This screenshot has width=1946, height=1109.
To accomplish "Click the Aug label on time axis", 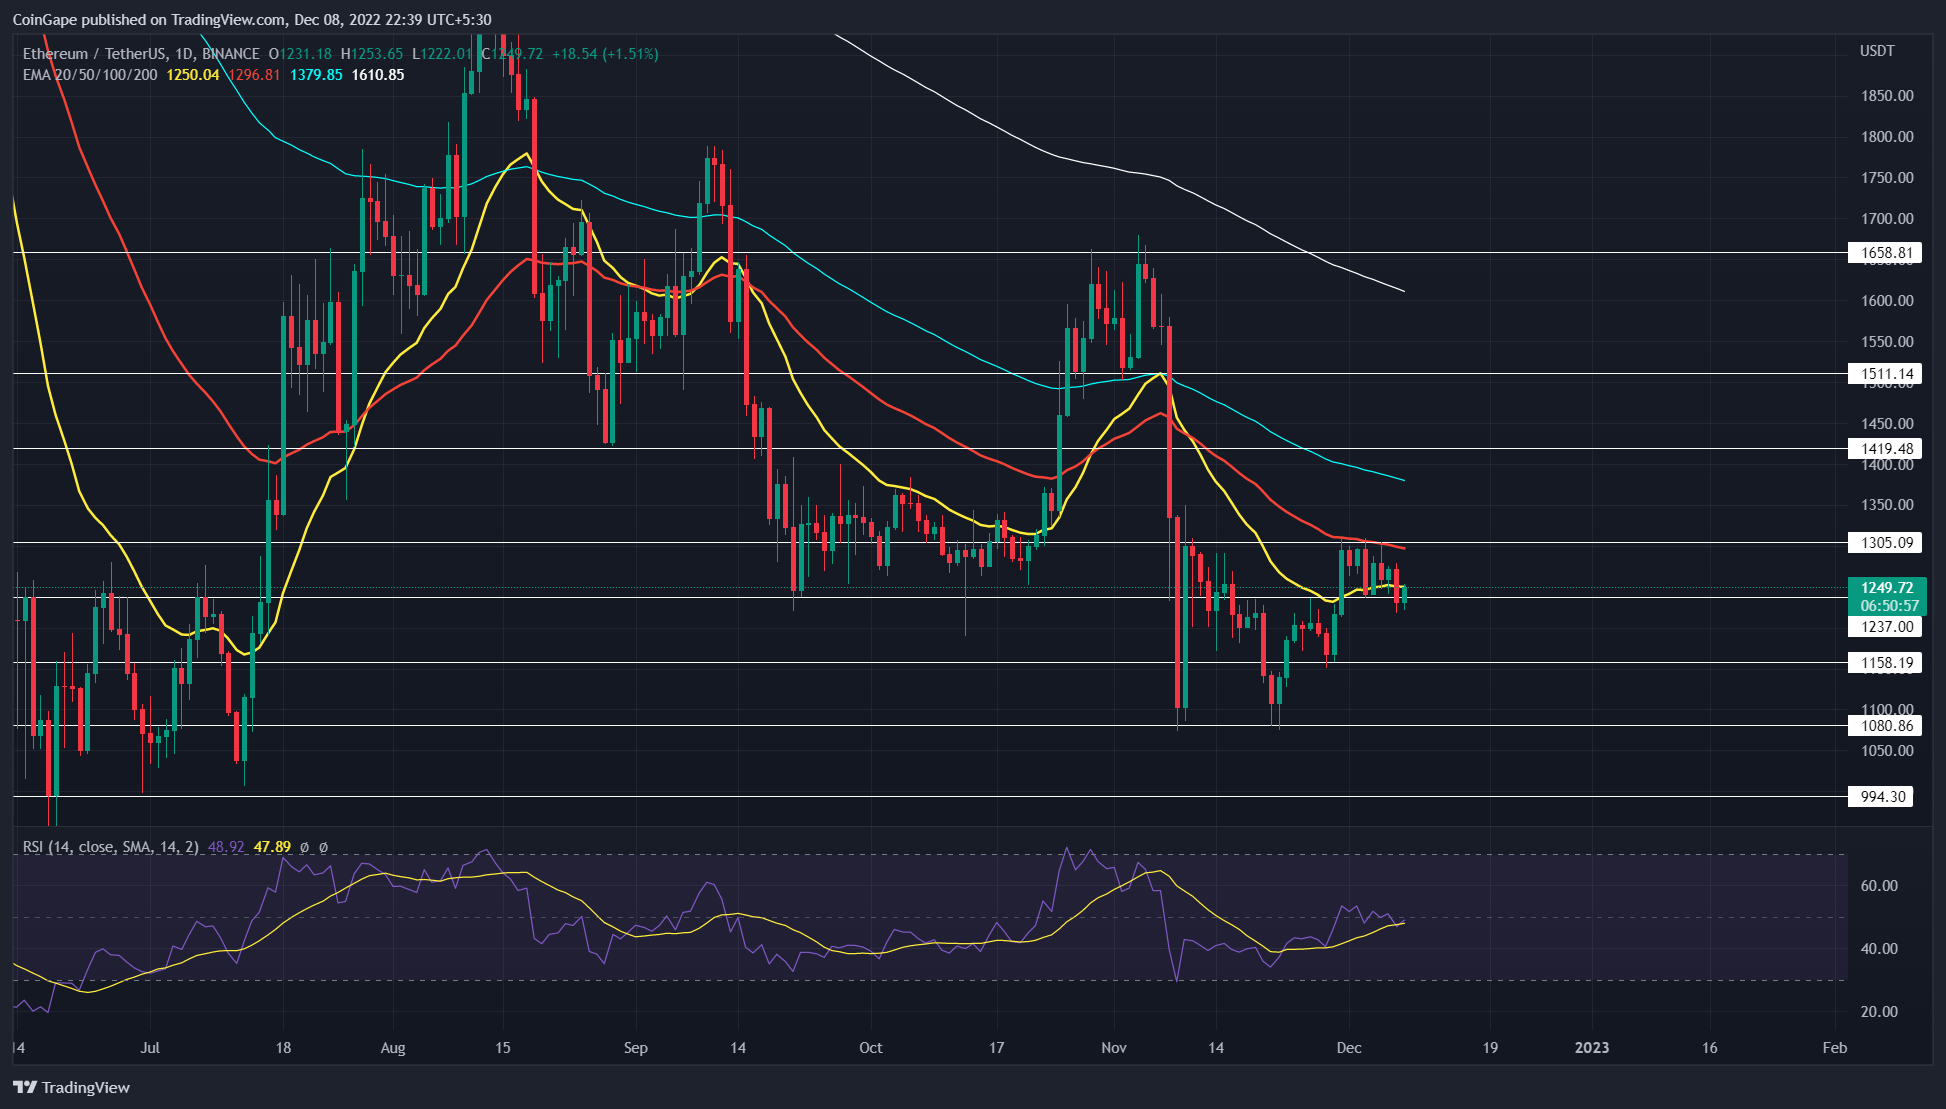I will pyautogui.click(x=393, y=1048).
